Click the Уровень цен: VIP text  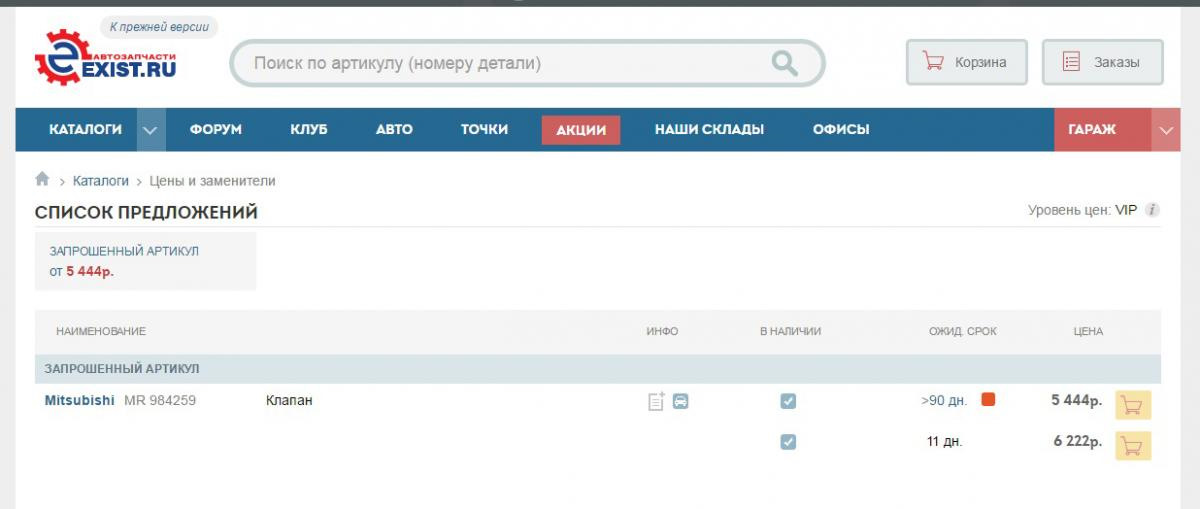point(1082,210)
